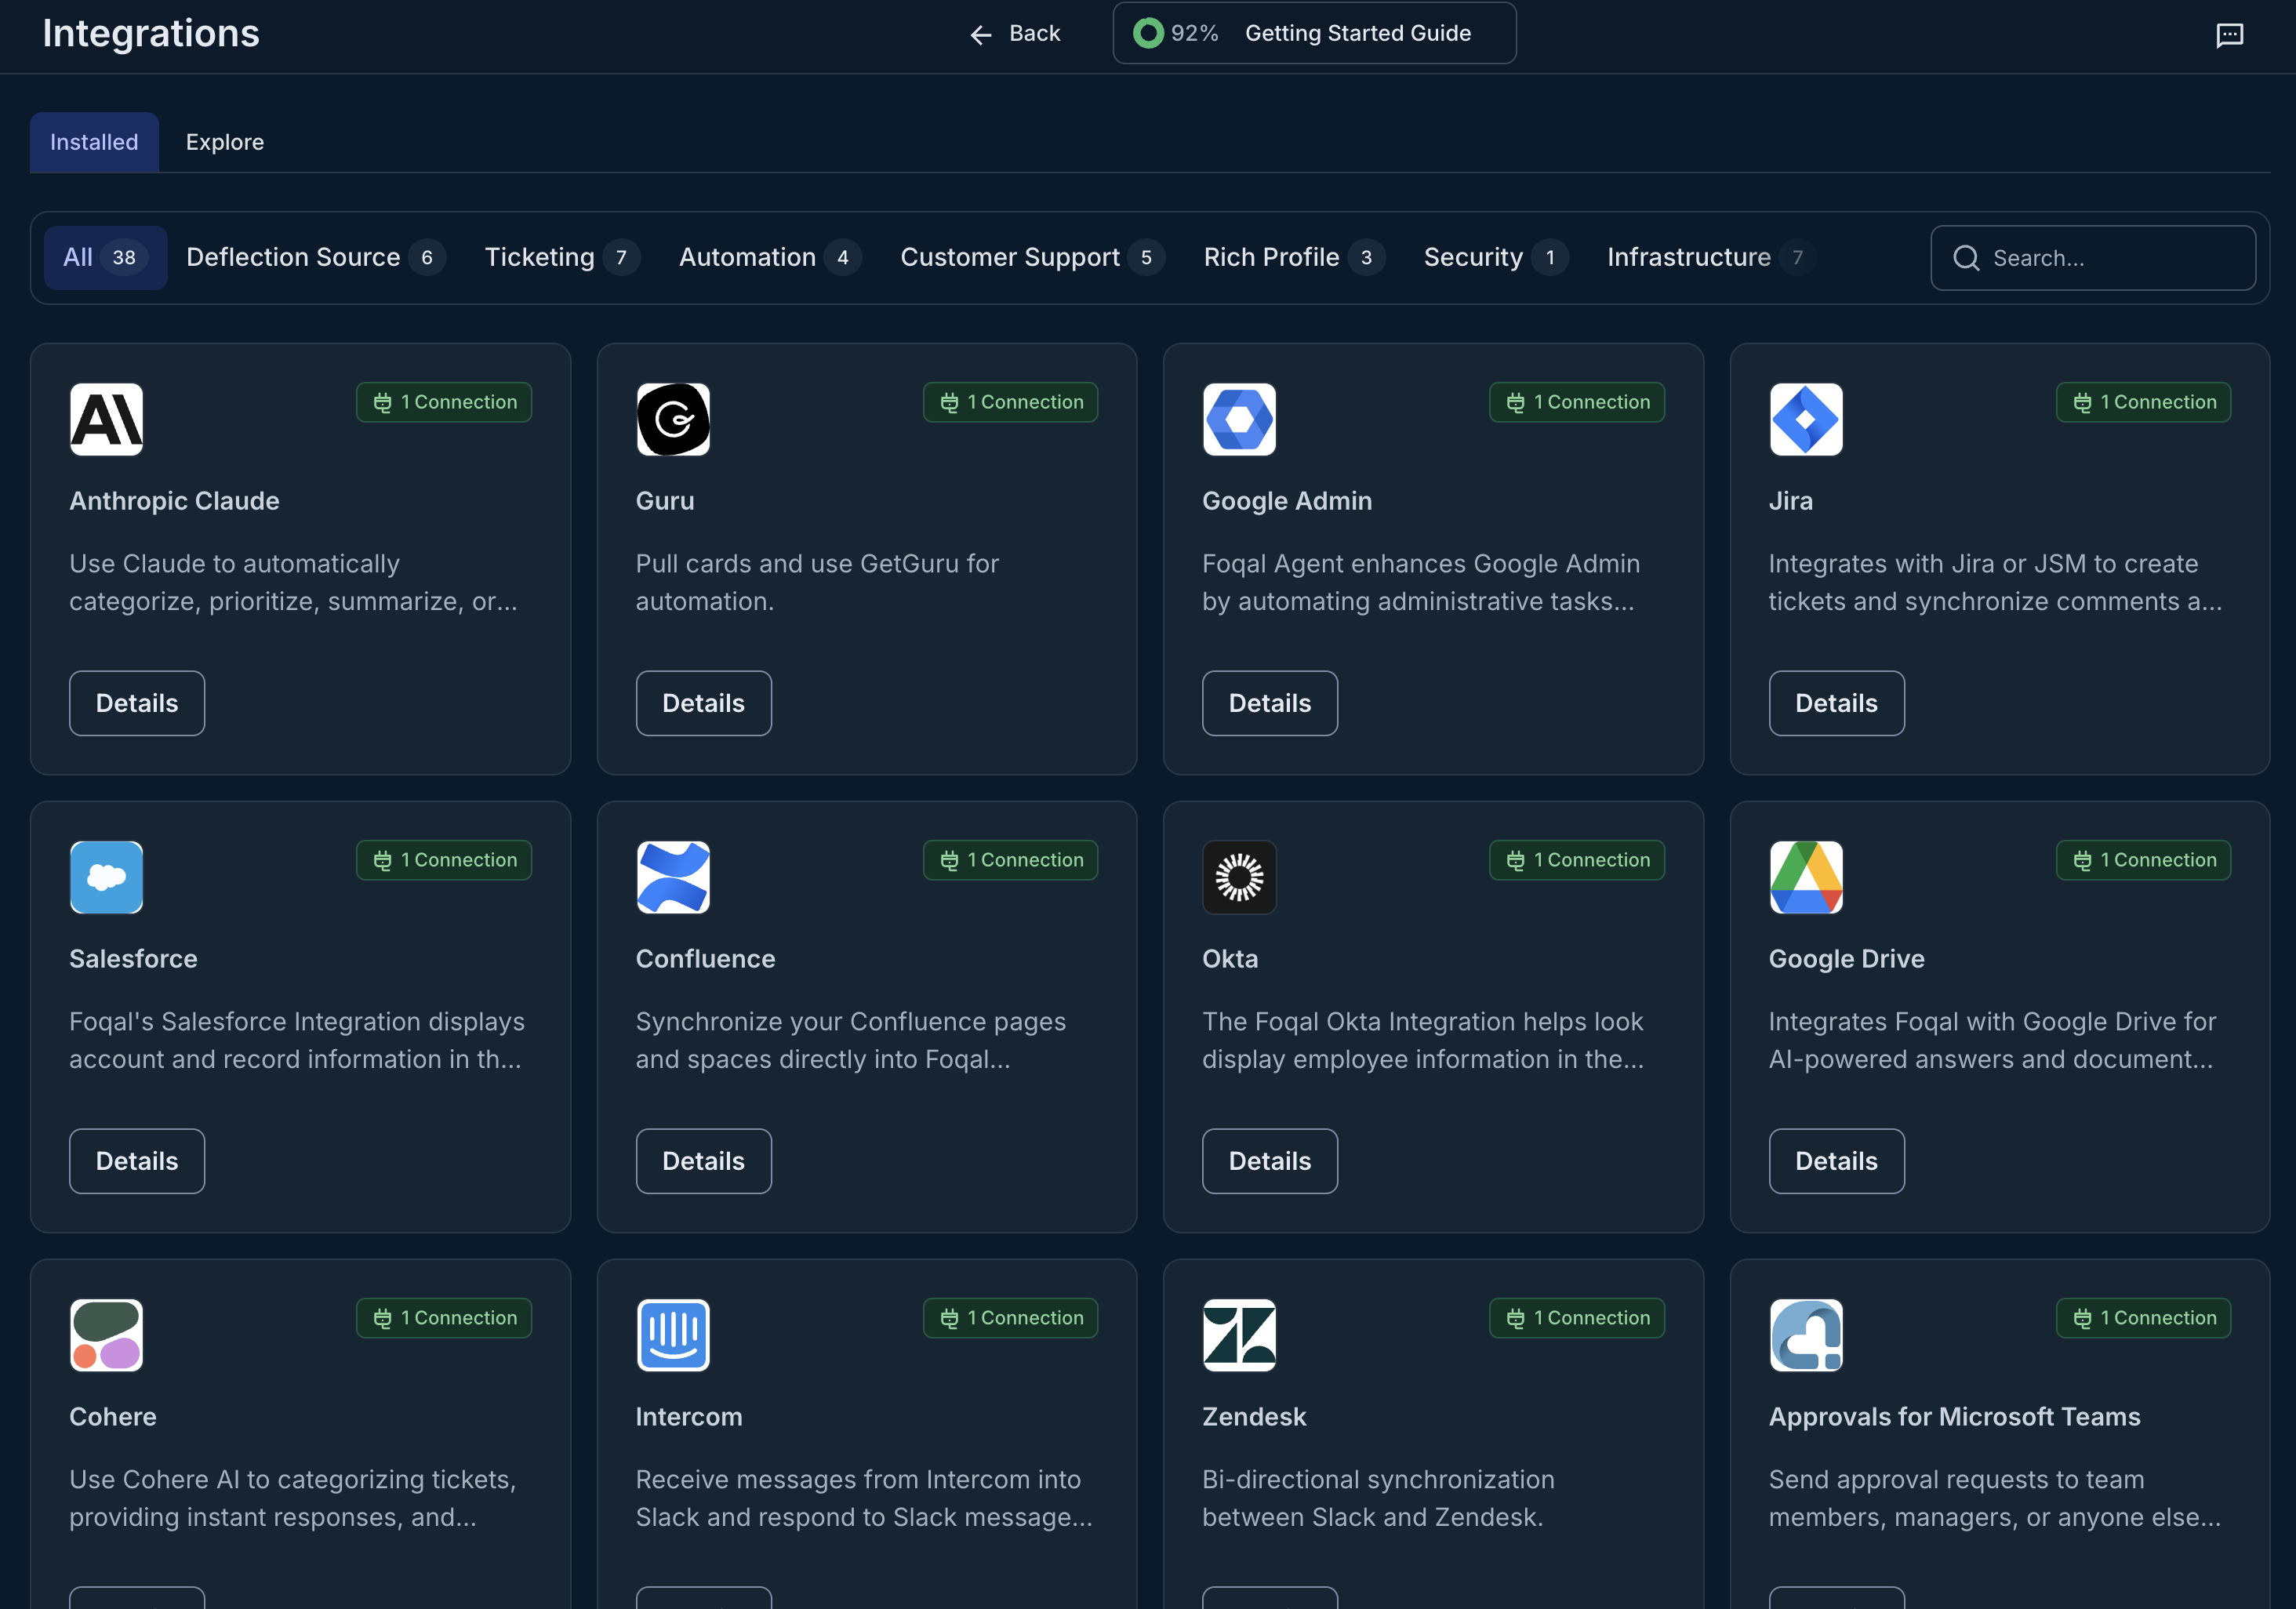Open Details for Salesforce
The image size is (2296, 1609).
tap(137, 1161)
